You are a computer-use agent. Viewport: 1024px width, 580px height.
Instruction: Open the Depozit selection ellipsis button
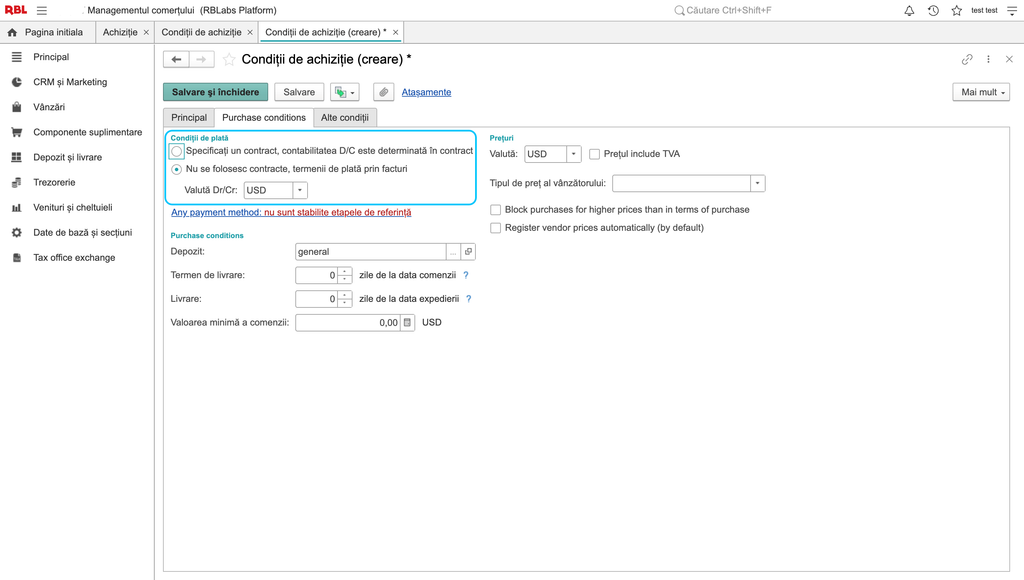click(x=453, y=251)
